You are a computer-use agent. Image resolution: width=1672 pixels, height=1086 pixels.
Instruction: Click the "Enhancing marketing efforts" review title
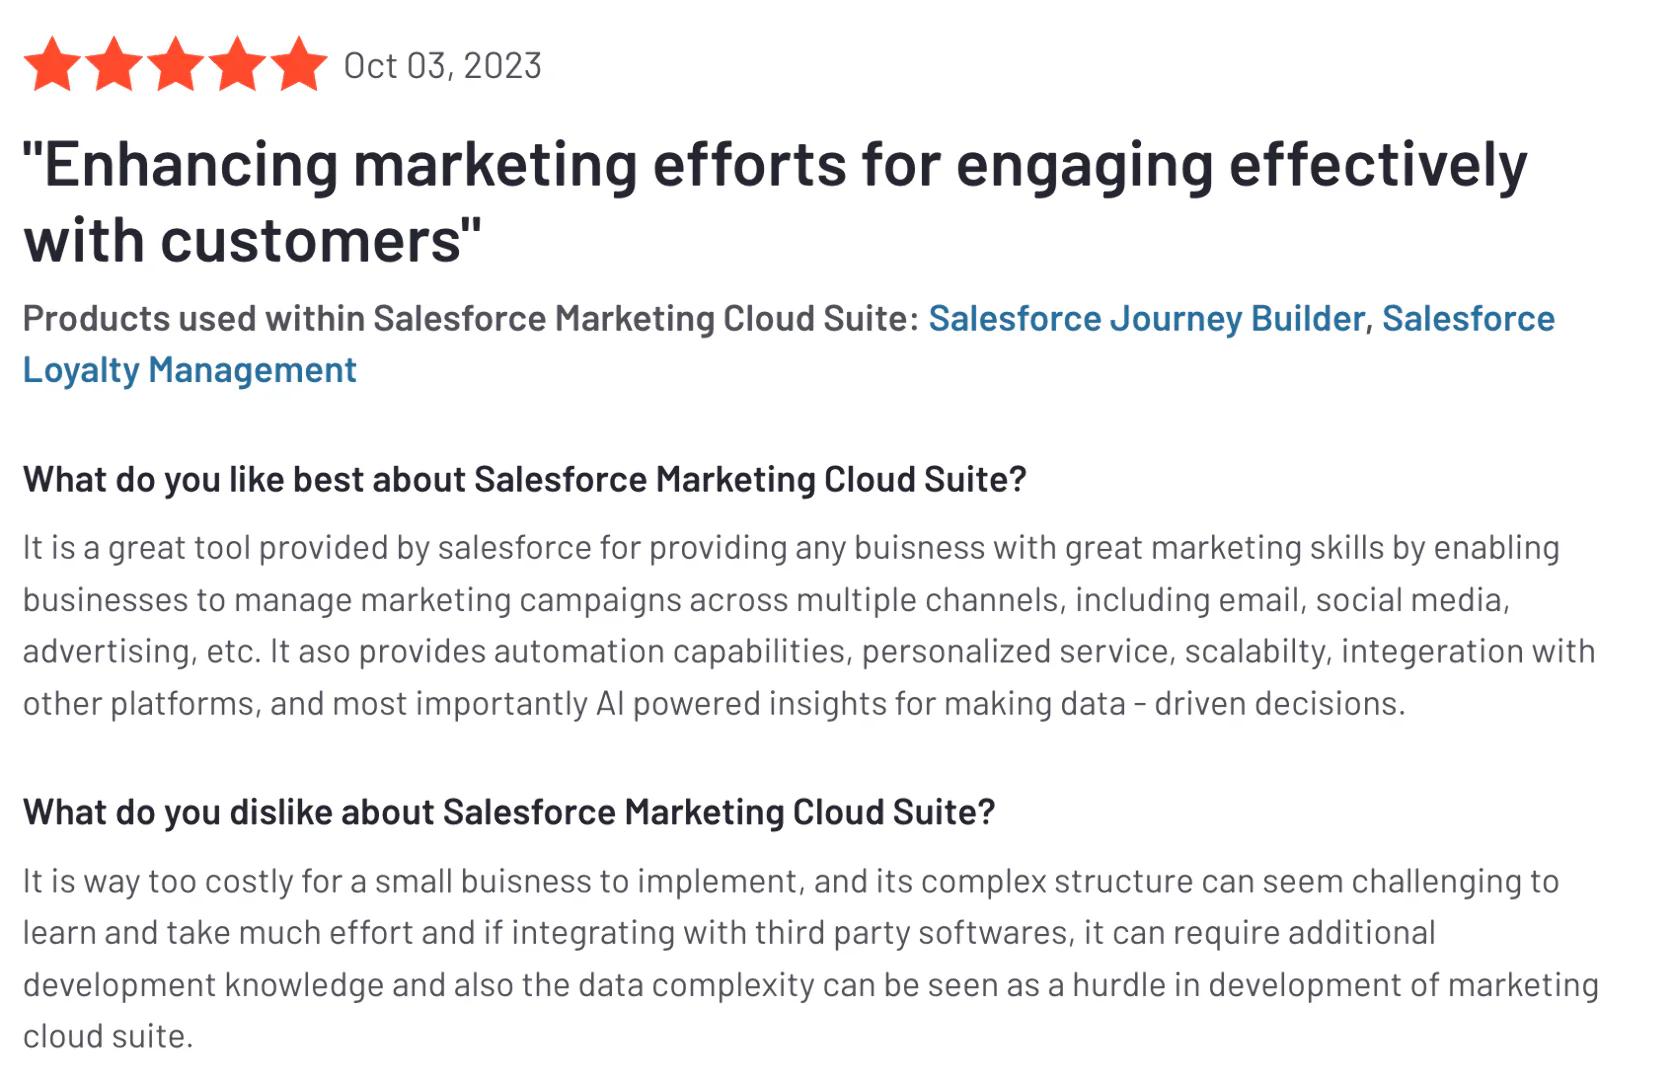click(x=774, y=203)
